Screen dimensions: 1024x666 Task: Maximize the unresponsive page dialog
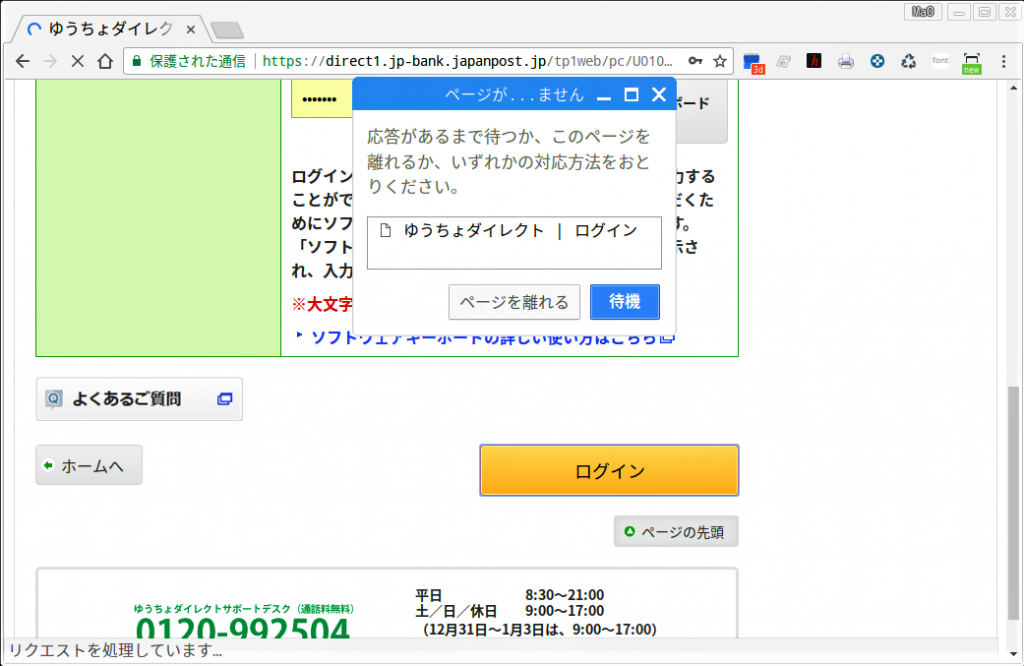[632, 95]
